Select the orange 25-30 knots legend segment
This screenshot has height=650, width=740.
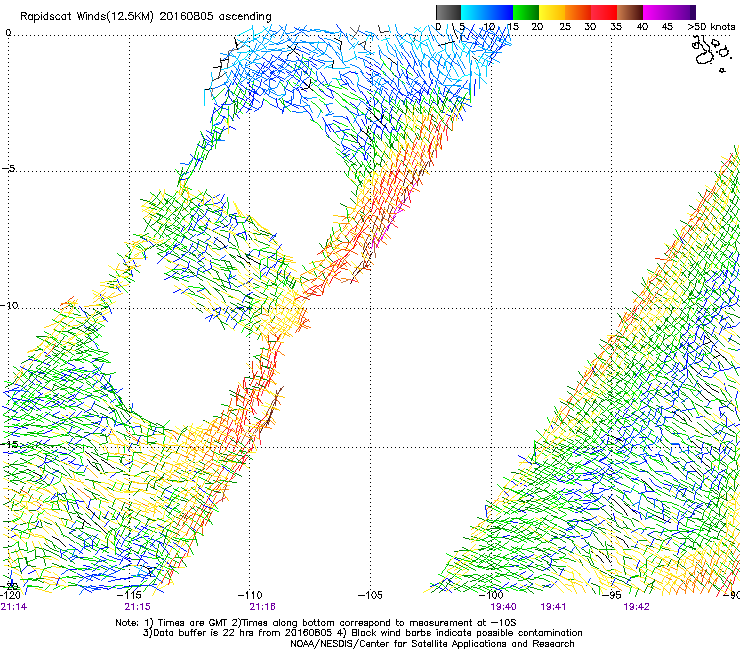pos(578,12)
